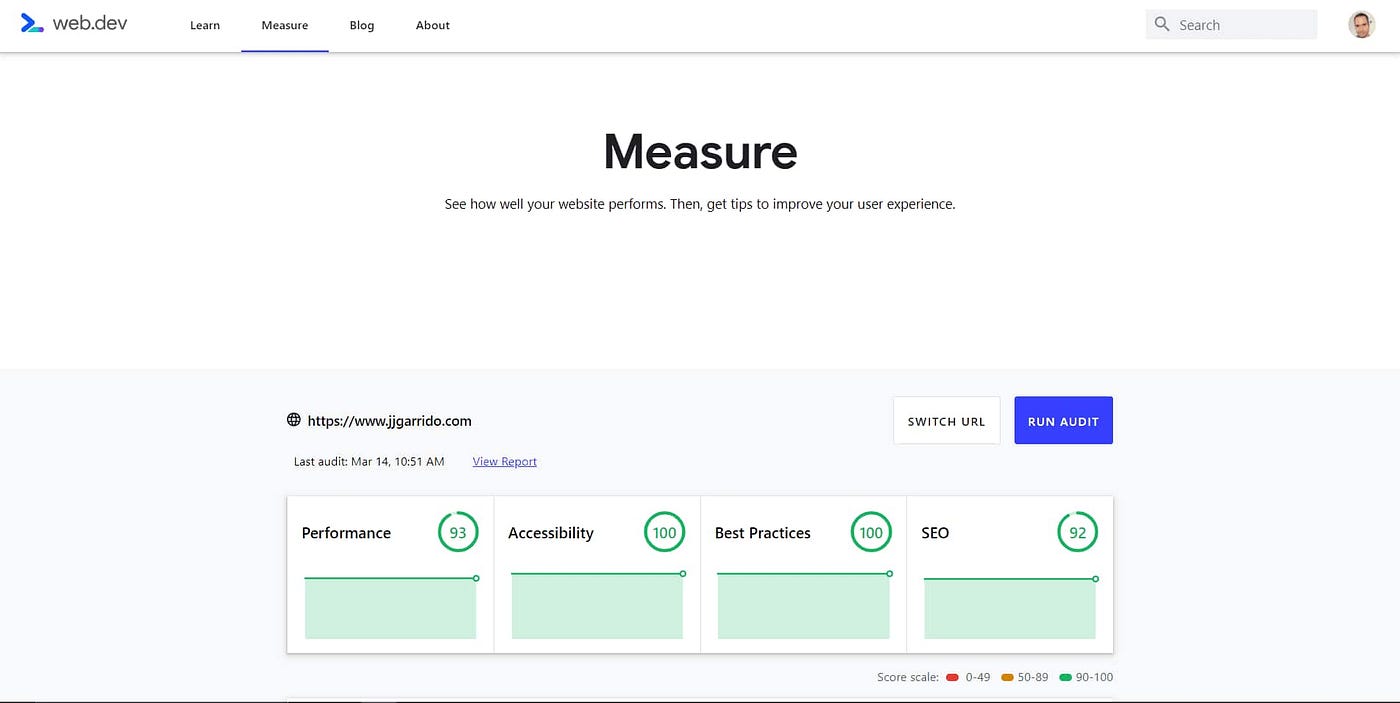
Task: Click the Accessibility history chart
Action: (x=597, y=604)
